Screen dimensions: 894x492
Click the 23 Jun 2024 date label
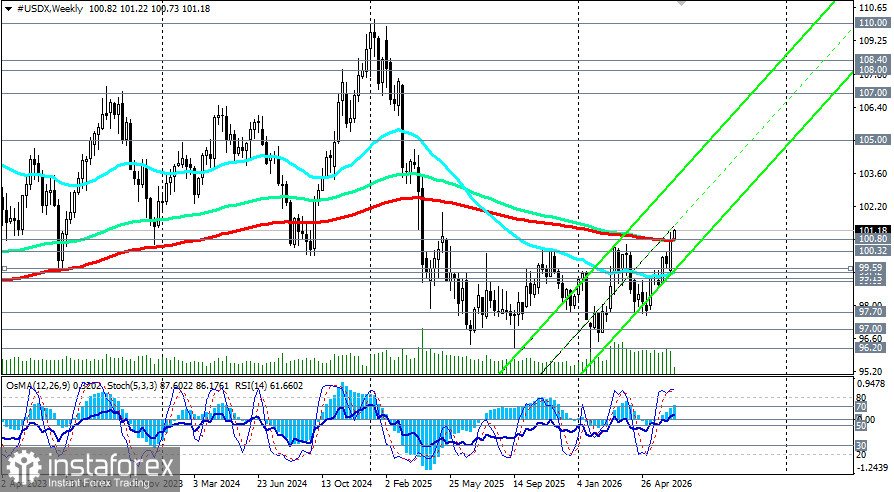[282, 483]
